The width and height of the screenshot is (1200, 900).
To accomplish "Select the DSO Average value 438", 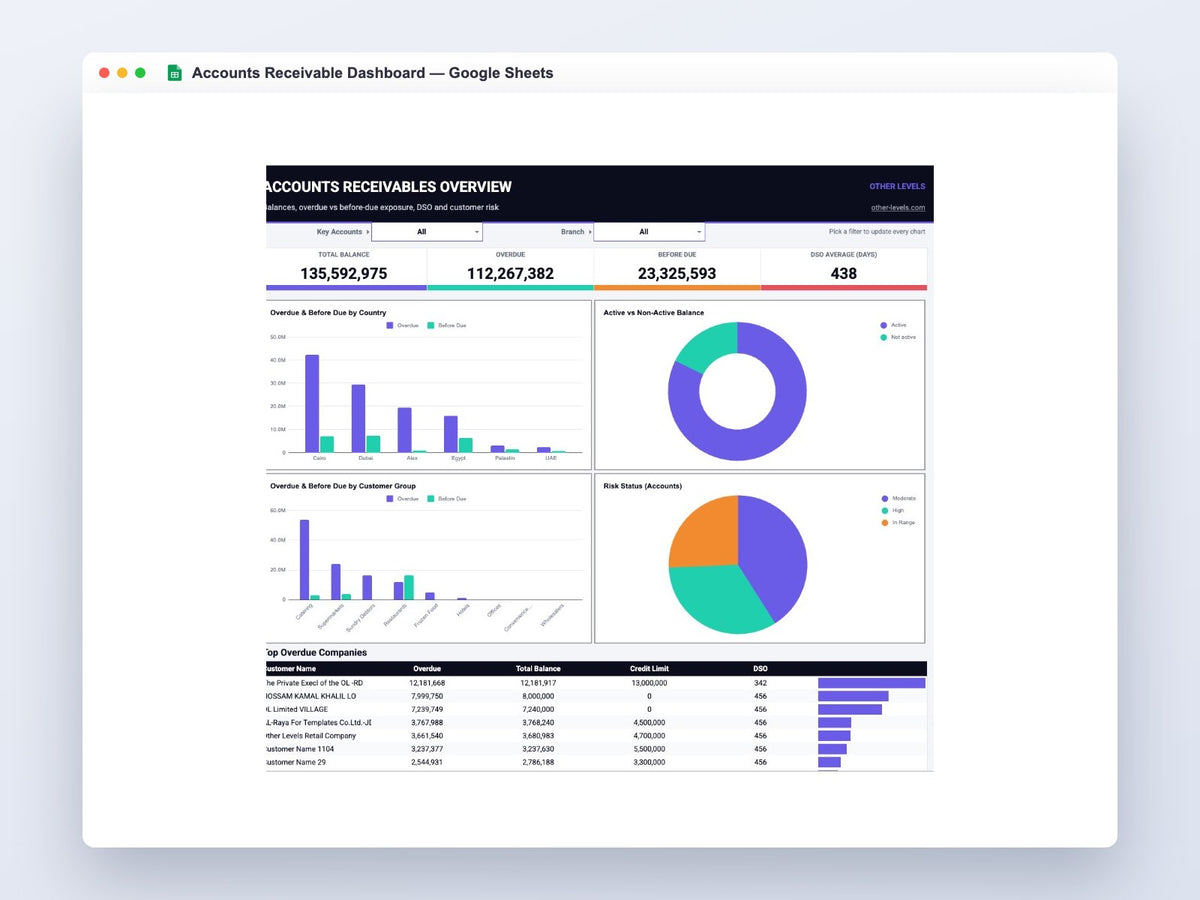I will 843,273.
